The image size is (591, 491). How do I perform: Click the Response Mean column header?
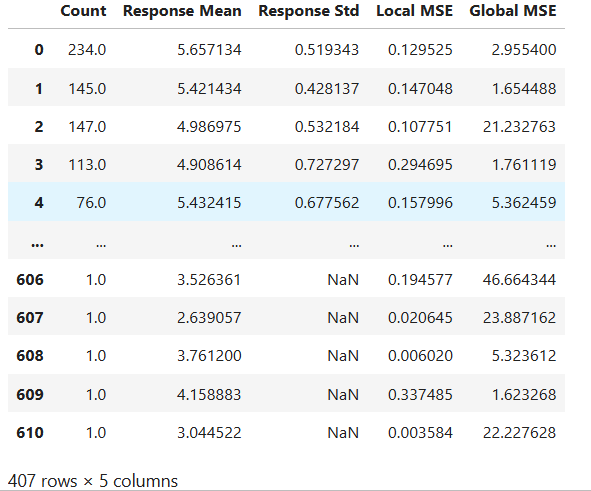(182, 11)
